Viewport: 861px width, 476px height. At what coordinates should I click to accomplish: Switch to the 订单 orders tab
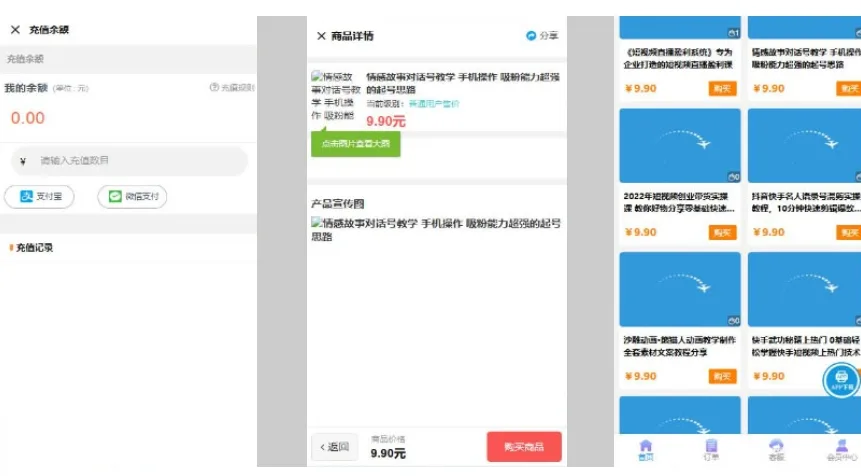pos(711,447)
